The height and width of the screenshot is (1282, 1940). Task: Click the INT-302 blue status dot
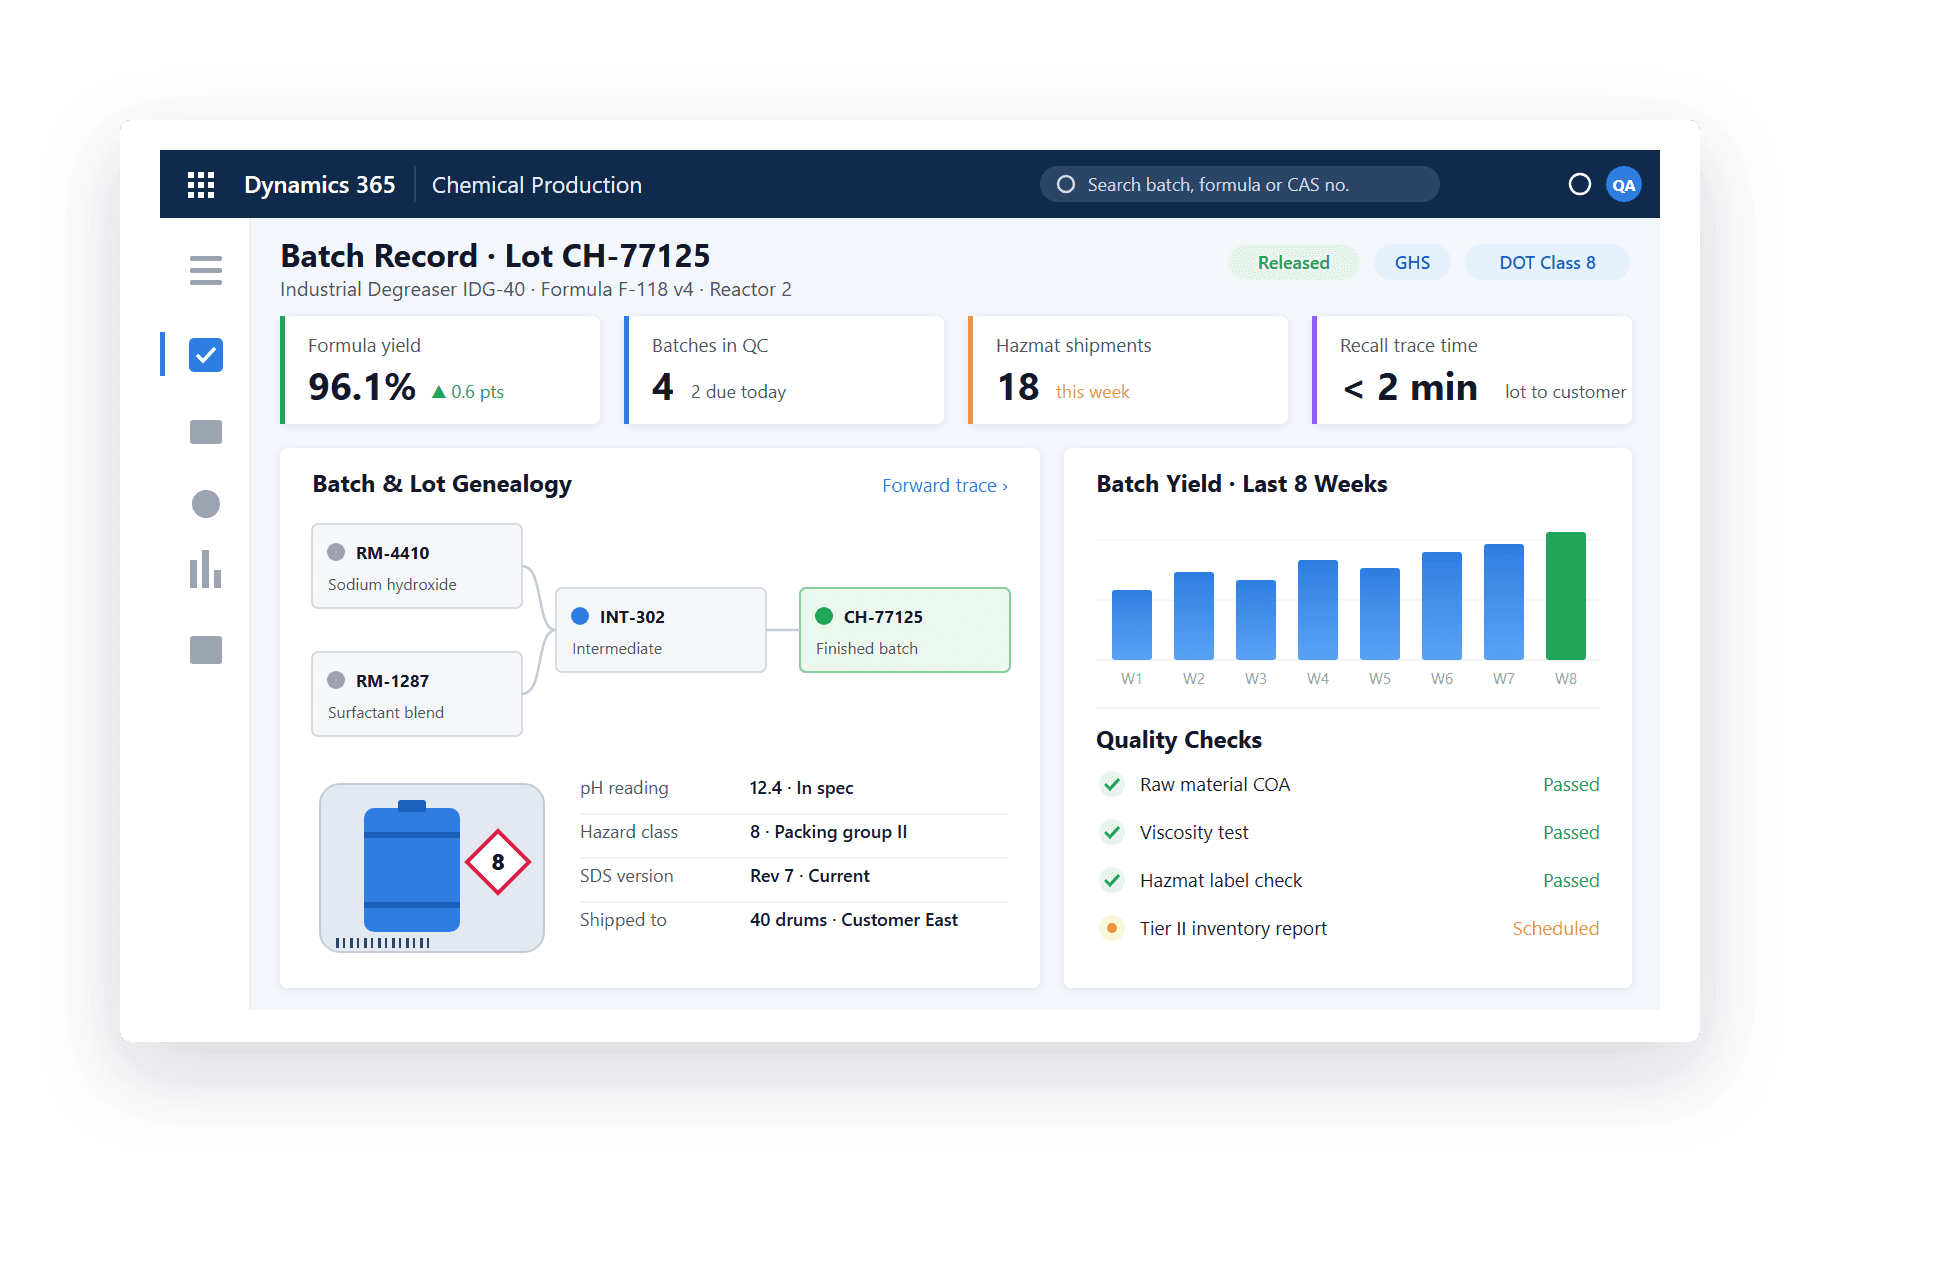point(580,616)
